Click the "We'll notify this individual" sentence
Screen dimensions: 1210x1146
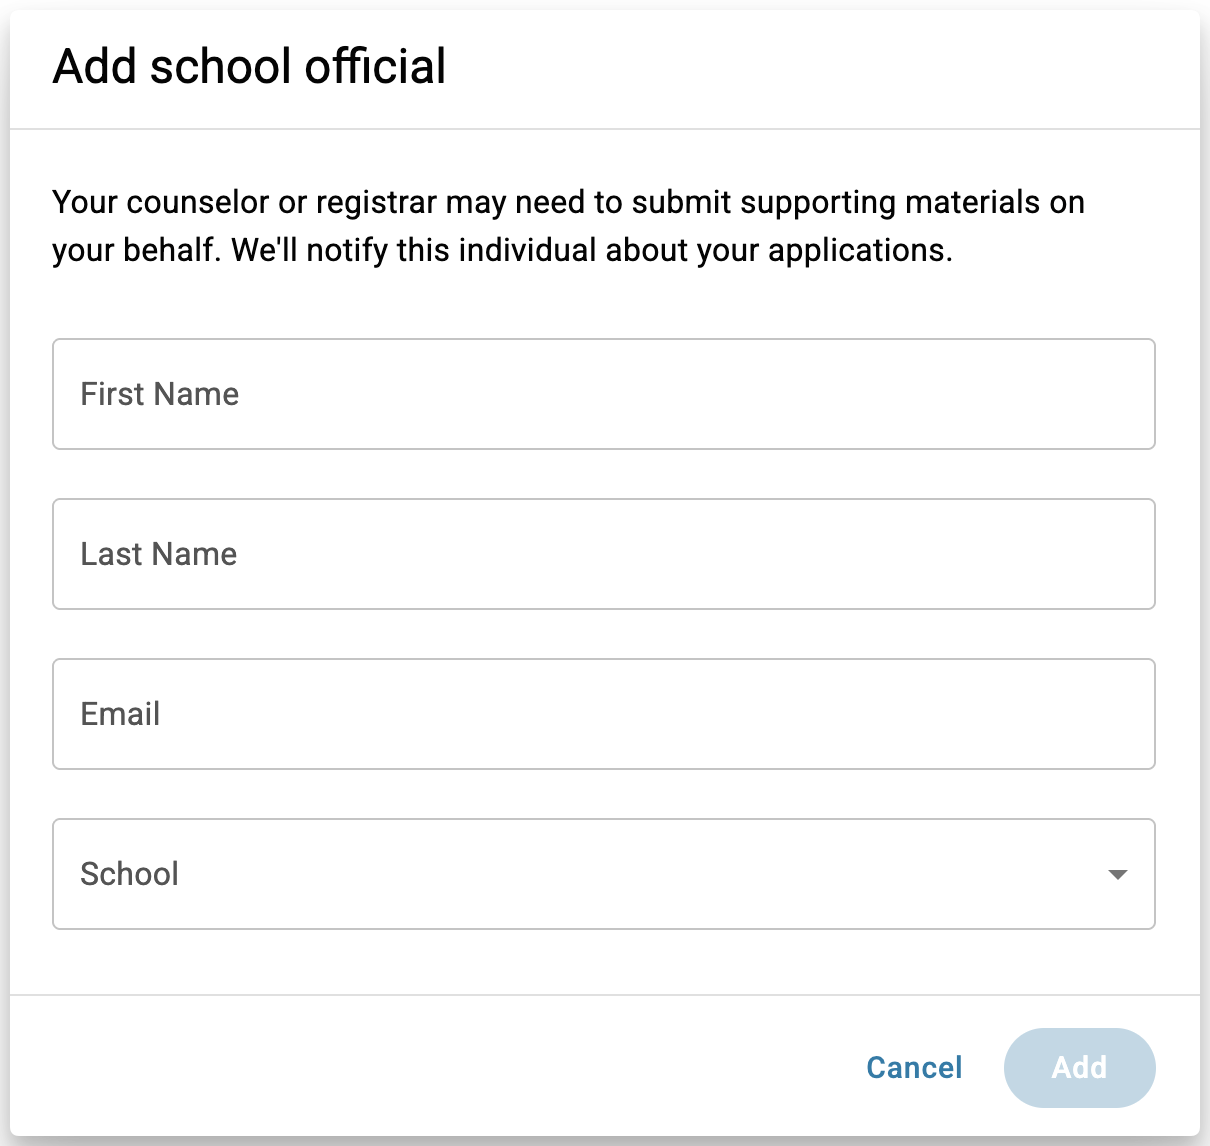coord(592,250)
